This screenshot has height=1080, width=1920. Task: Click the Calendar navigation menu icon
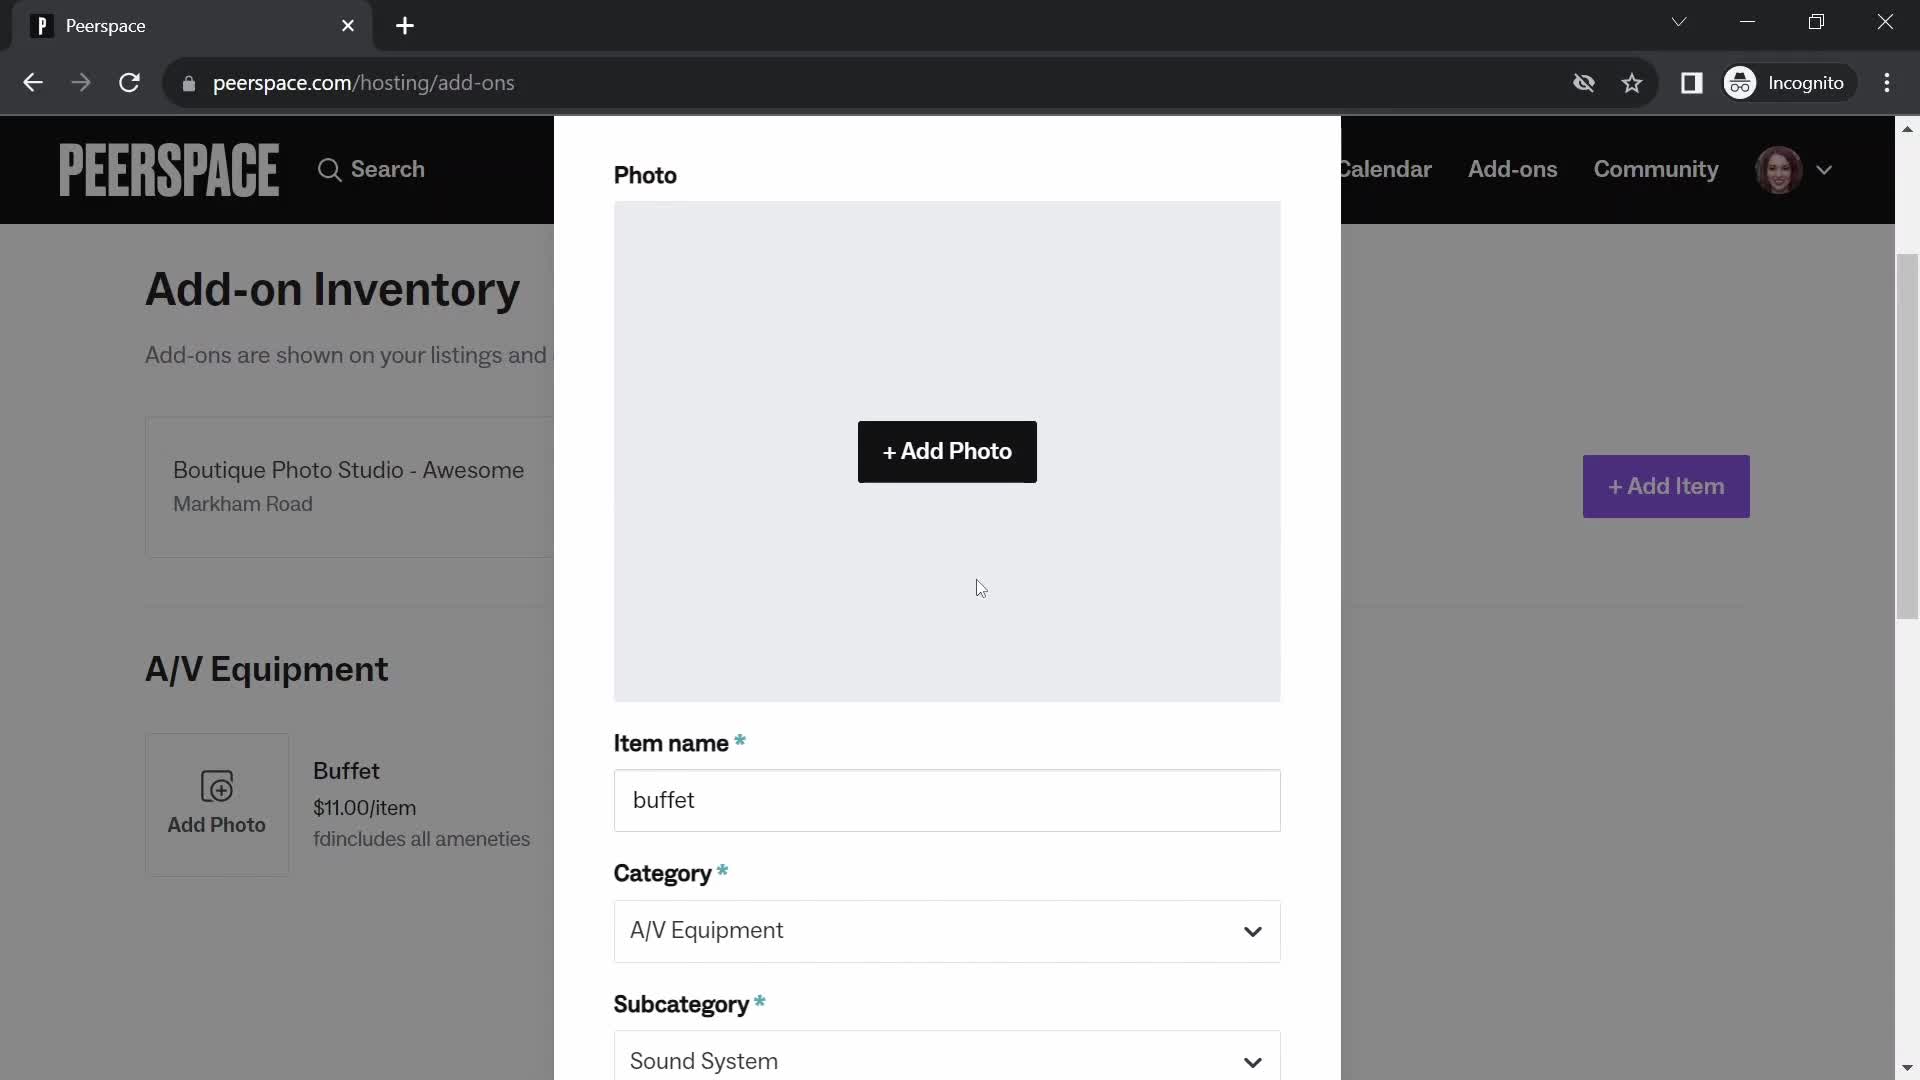pyautogui.click(x=1383, y=169)
